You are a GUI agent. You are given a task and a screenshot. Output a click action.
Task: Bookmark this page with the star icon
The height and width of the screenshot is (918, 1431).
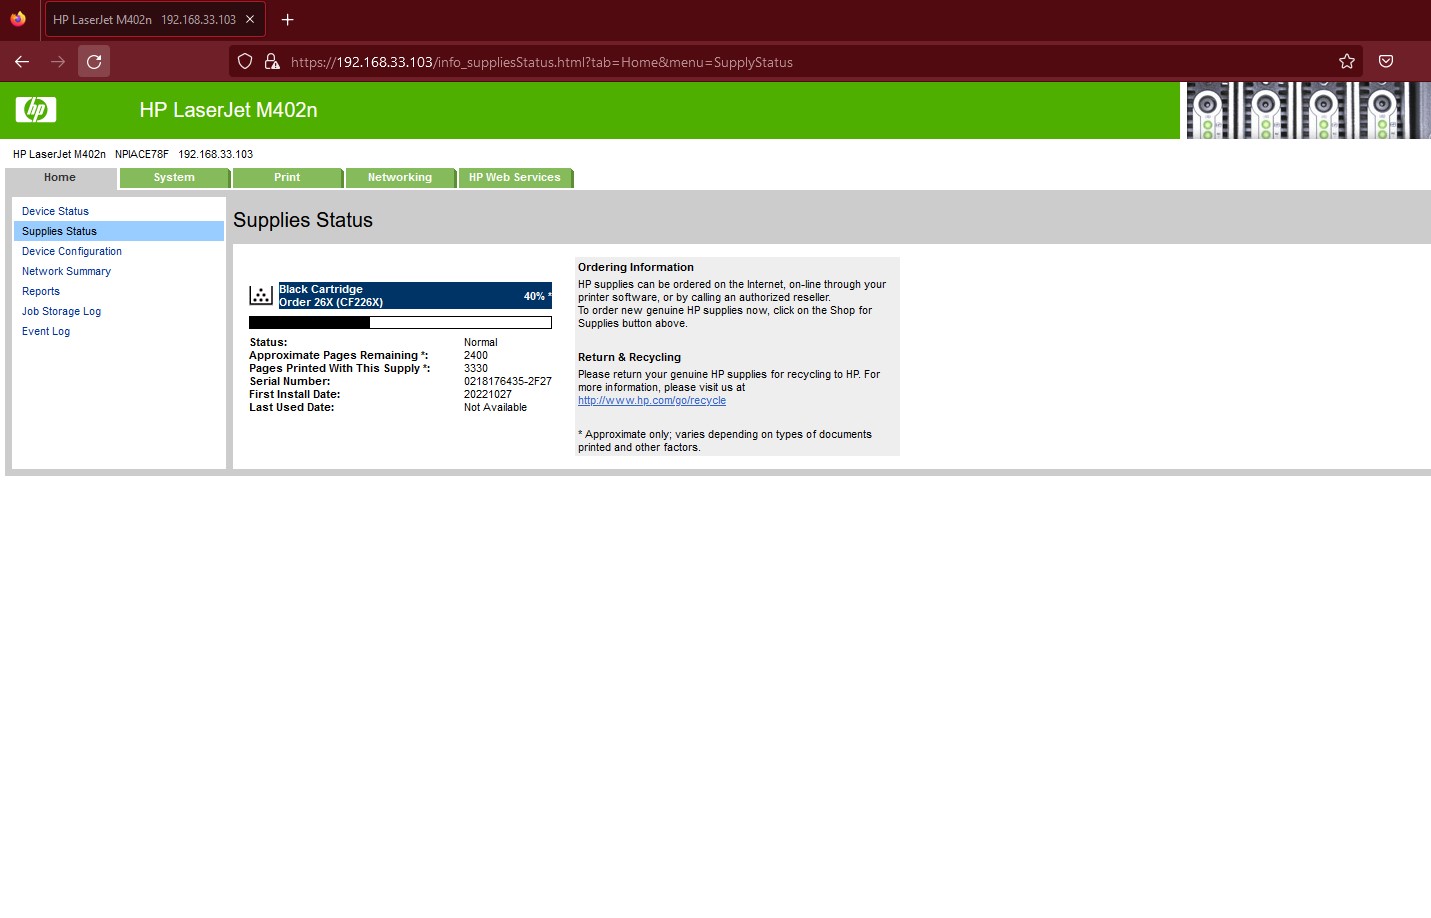tap(1347, 62)
